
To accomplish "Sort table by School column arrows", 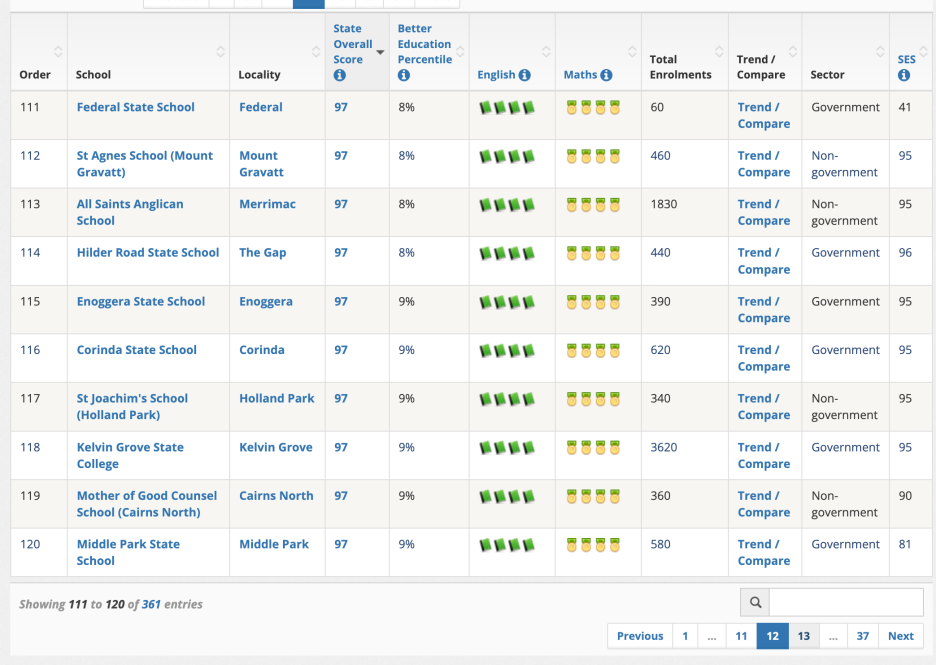I will (x=220, y=52).
